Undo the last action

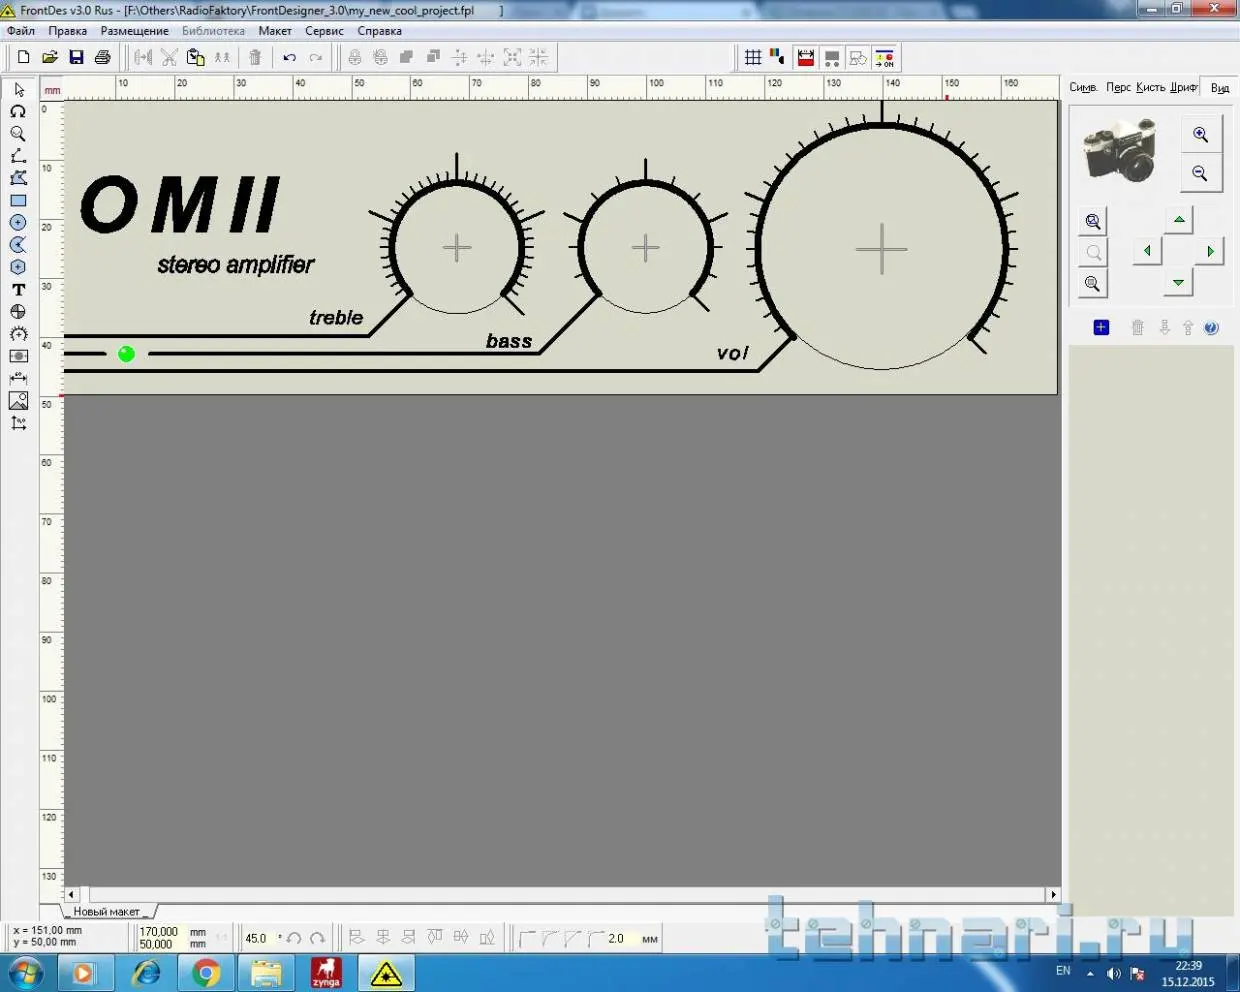289,57
